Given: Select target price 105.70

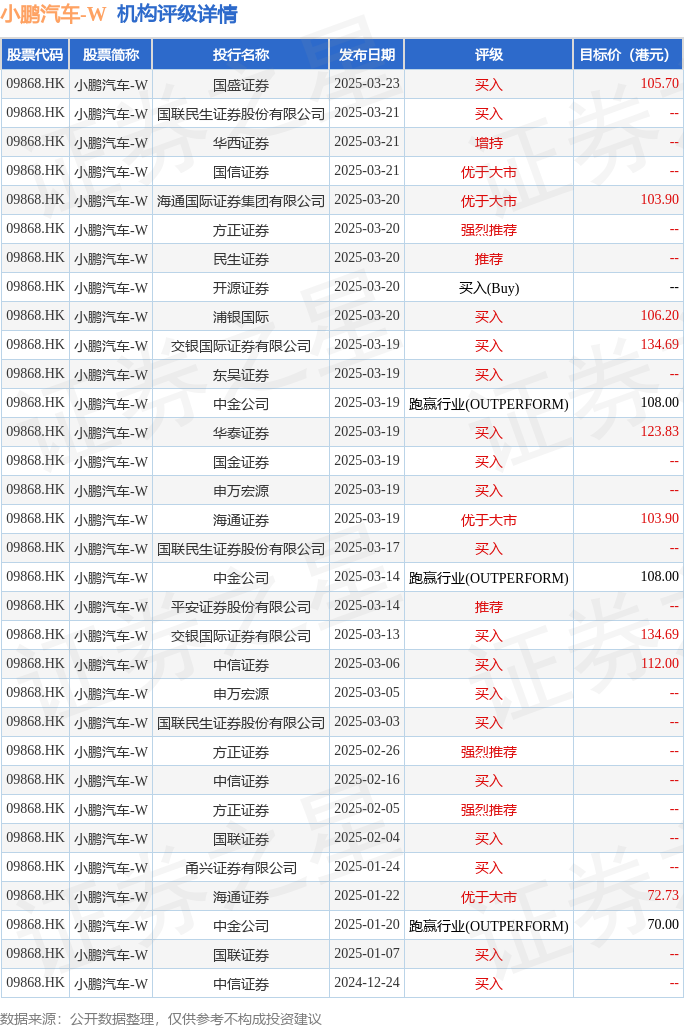Looking at the screenshot, I should pos(659,83).
